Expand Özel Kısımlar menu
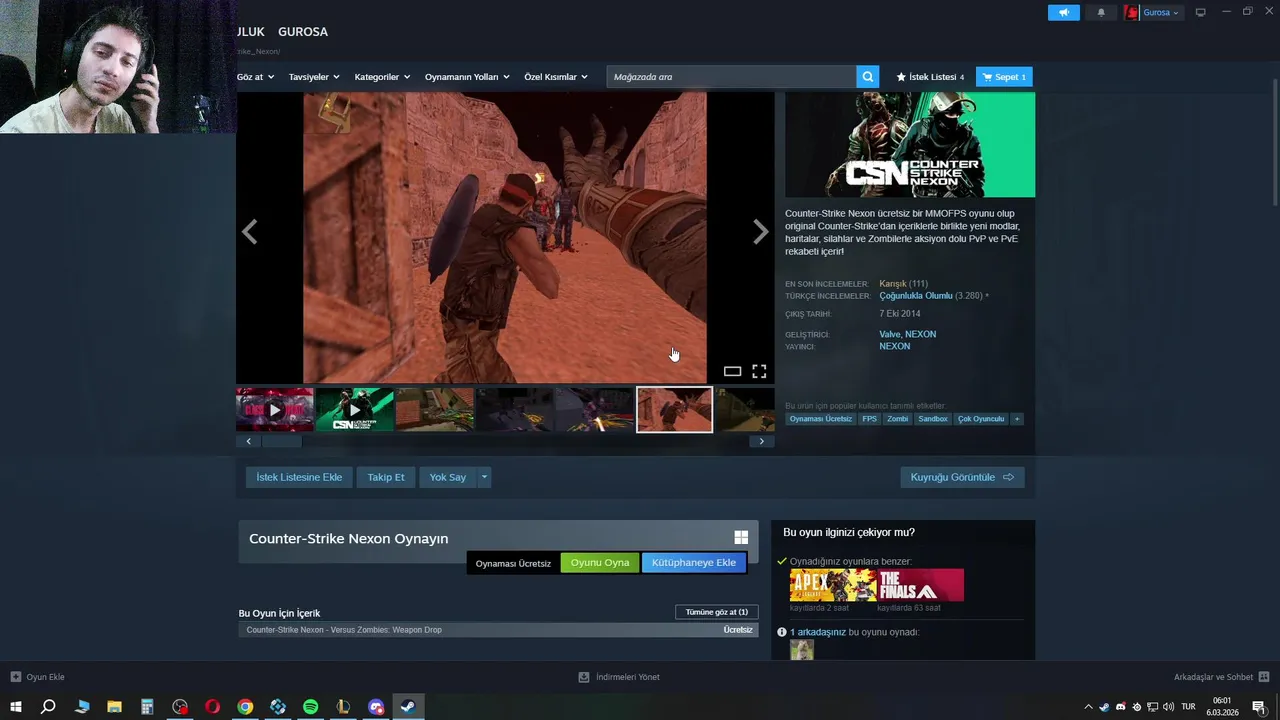The image size is (1280, 720). (x=556, y=77)
